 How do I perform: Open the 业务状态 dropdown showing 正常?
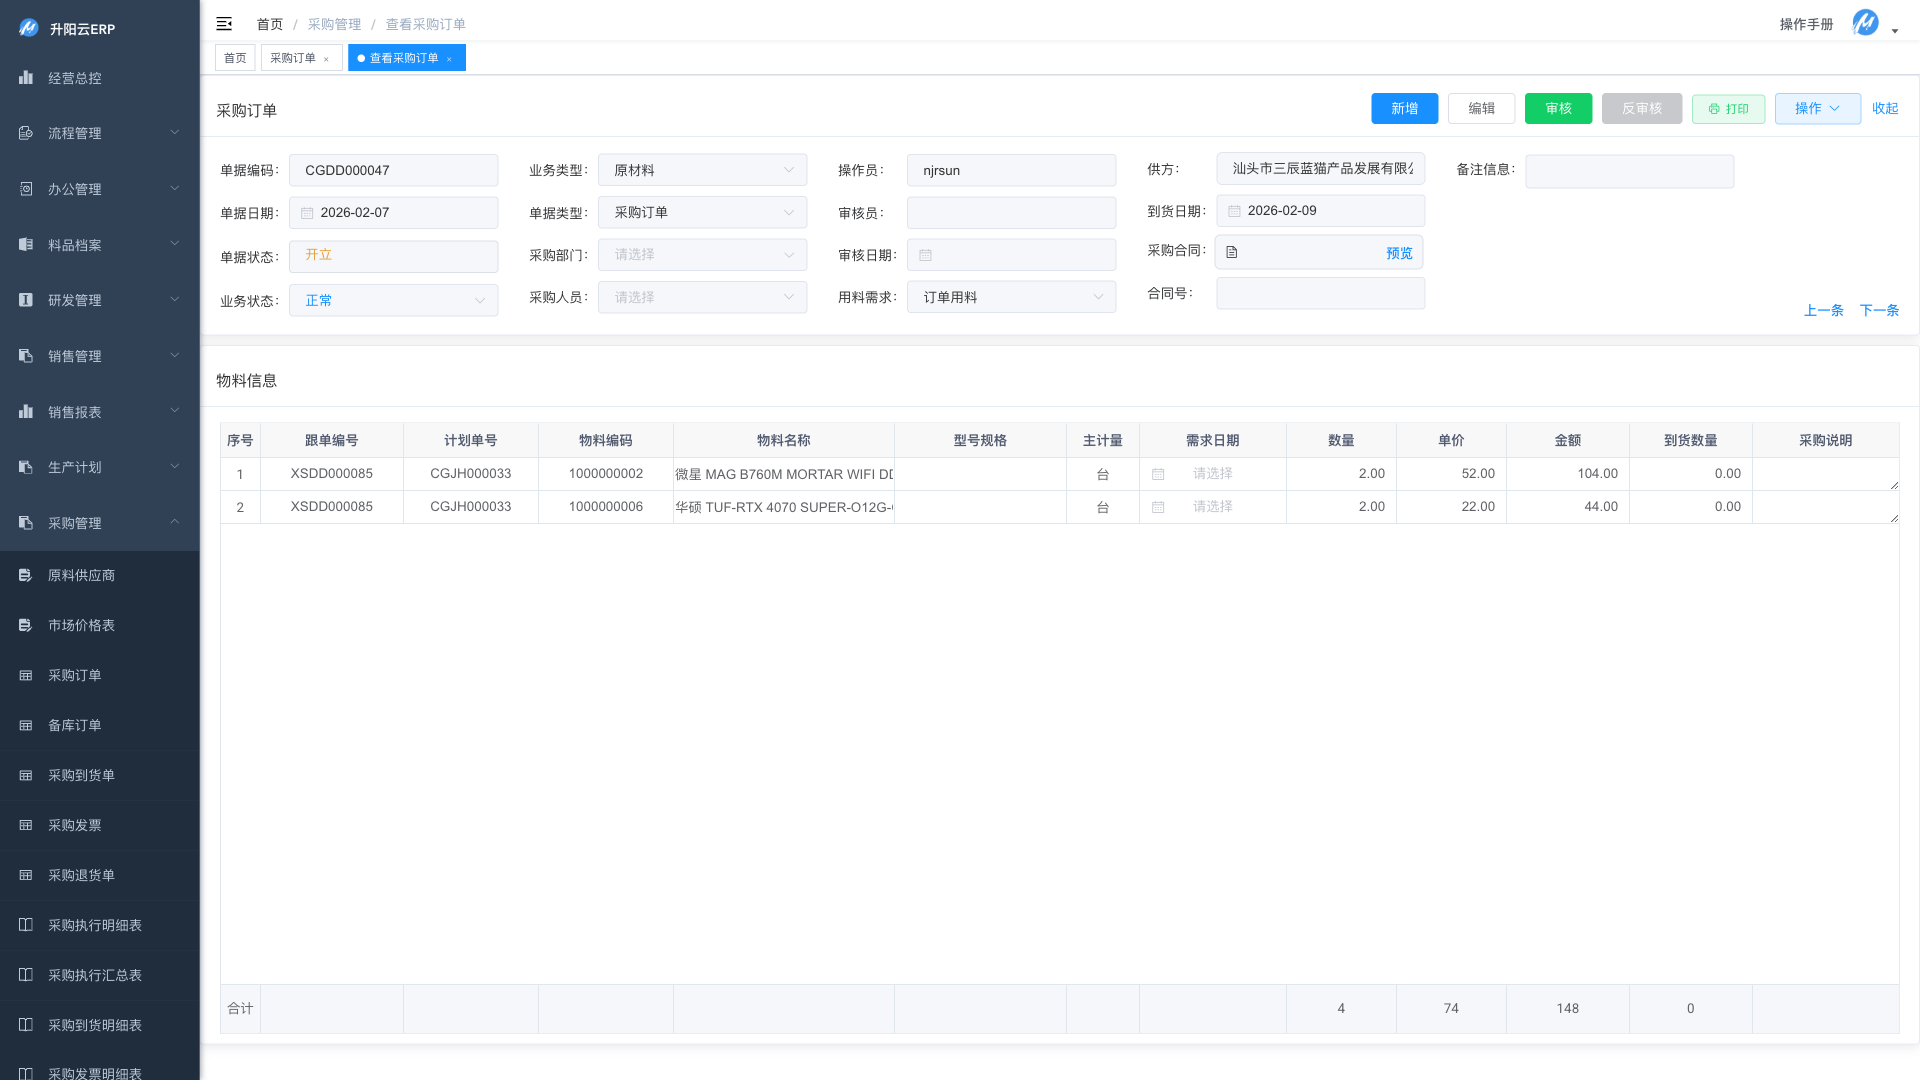point(393,300)
